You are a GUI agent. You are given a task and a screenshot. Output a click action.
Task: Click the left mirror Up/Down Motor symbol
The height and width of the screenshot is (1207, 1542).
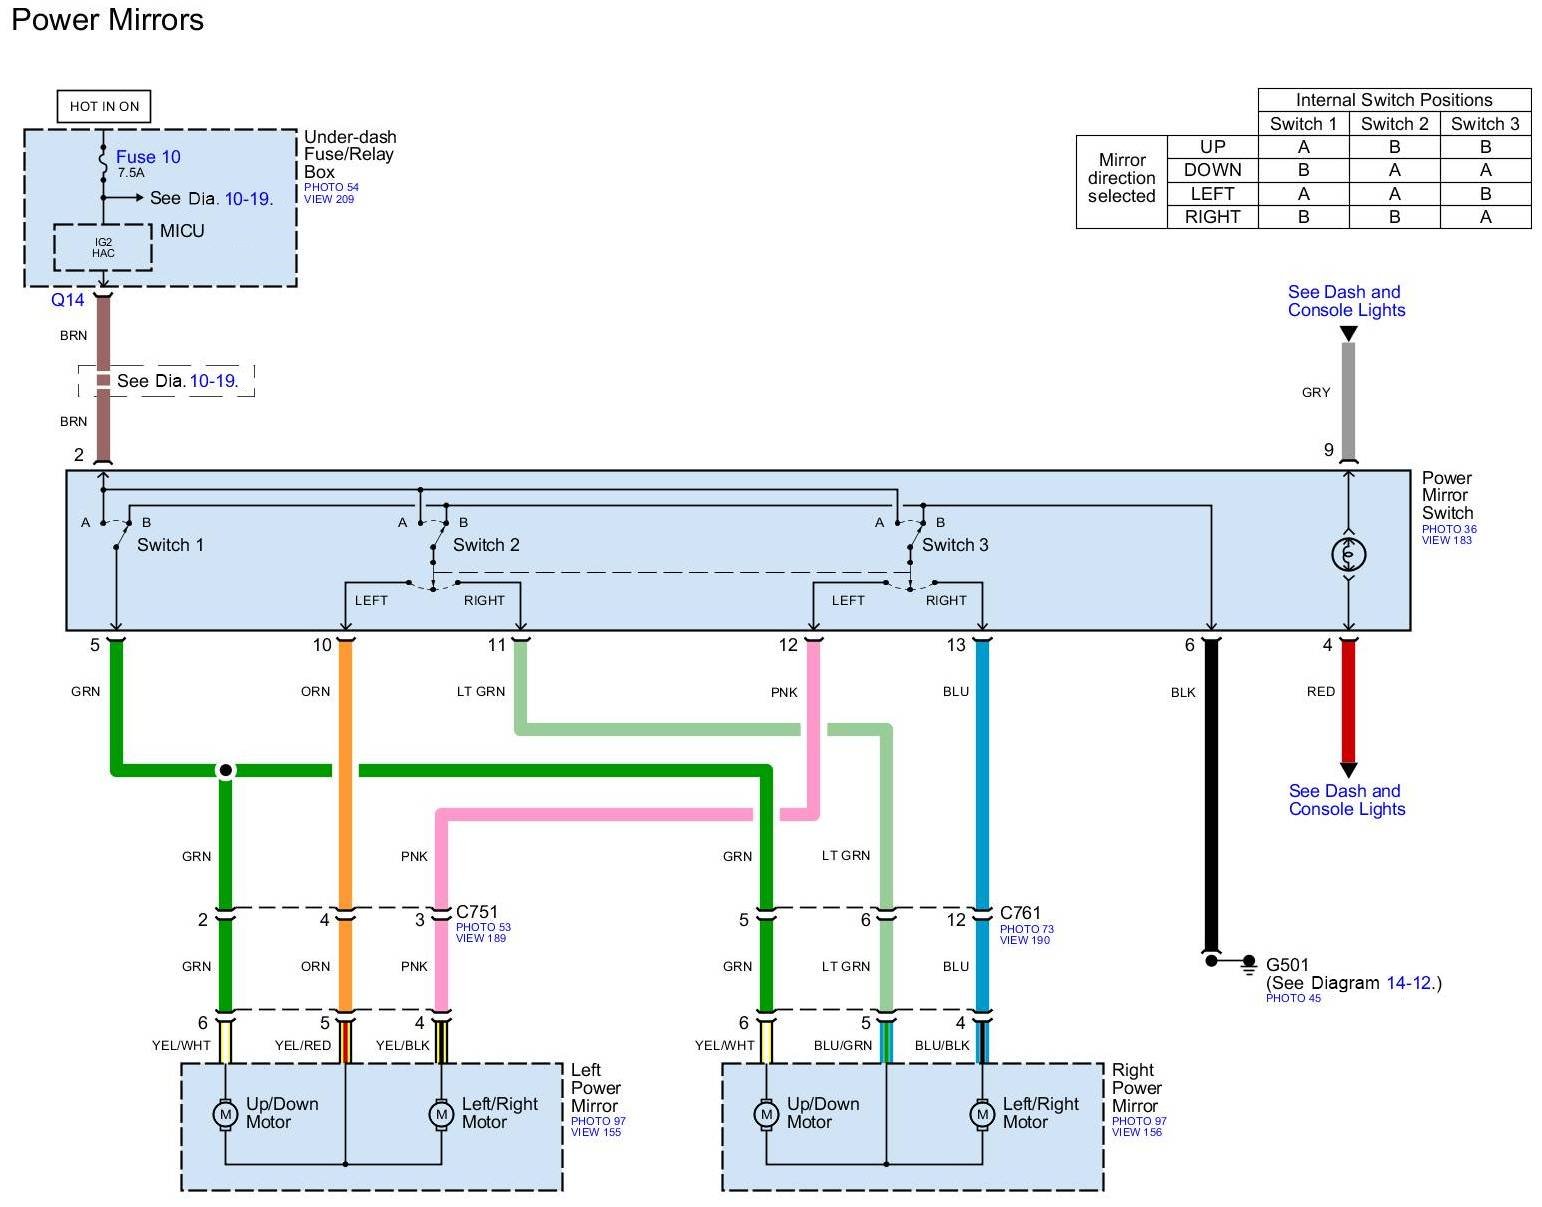pyautogui.click(x=225, y=1113)
